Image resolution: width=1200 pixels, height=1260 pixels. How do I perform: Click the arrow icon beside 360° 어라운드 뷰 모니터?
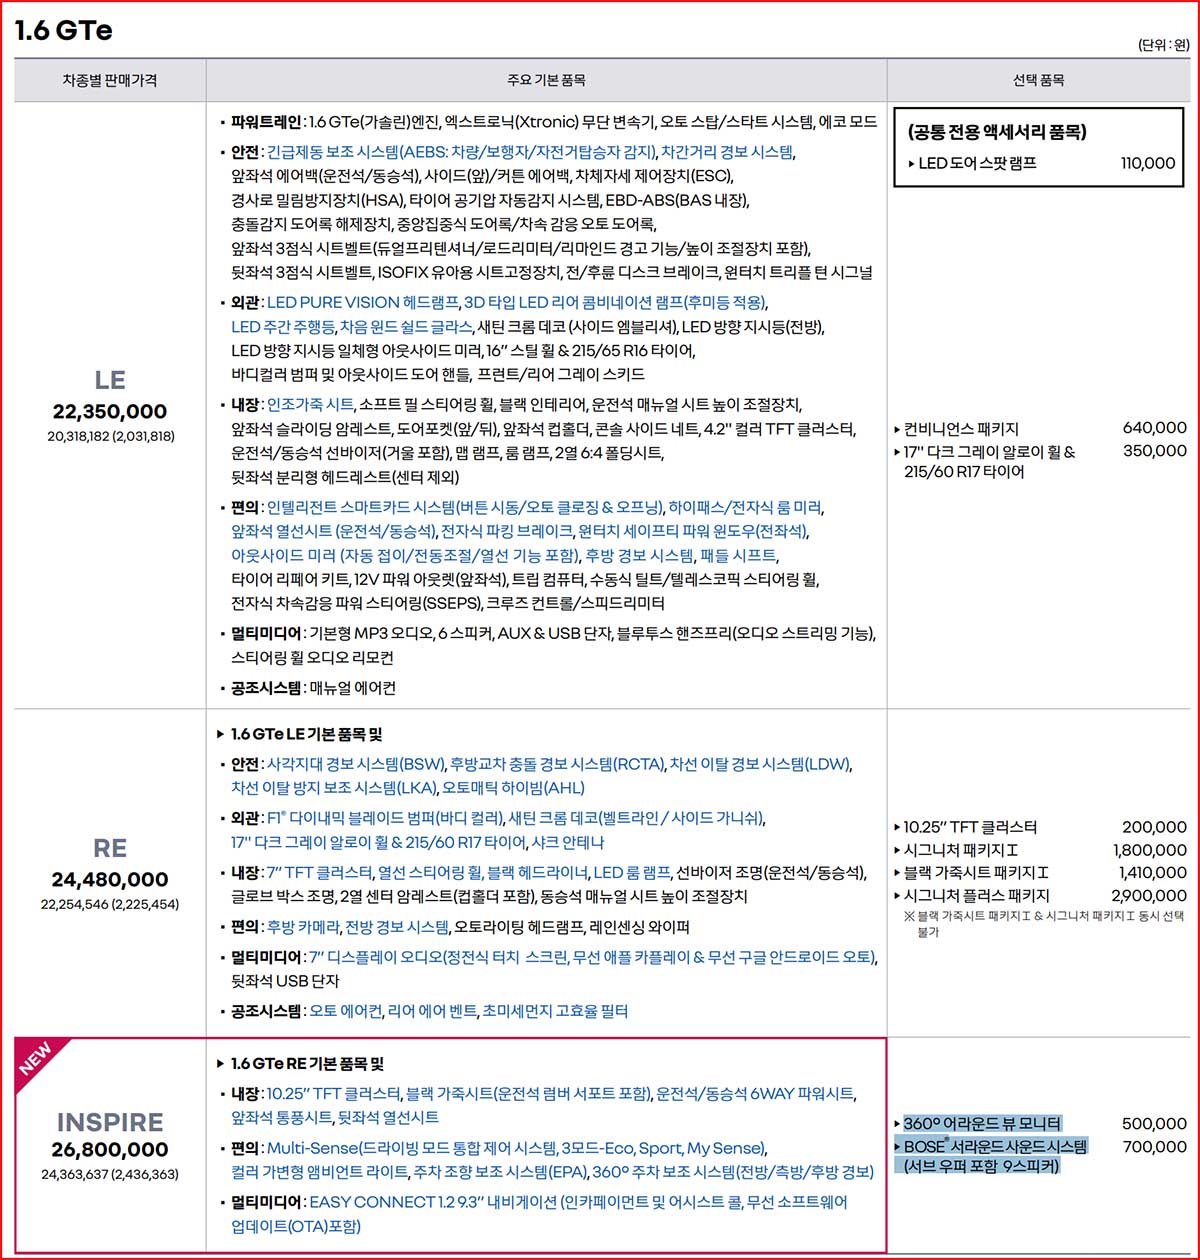coord(898,1122)
